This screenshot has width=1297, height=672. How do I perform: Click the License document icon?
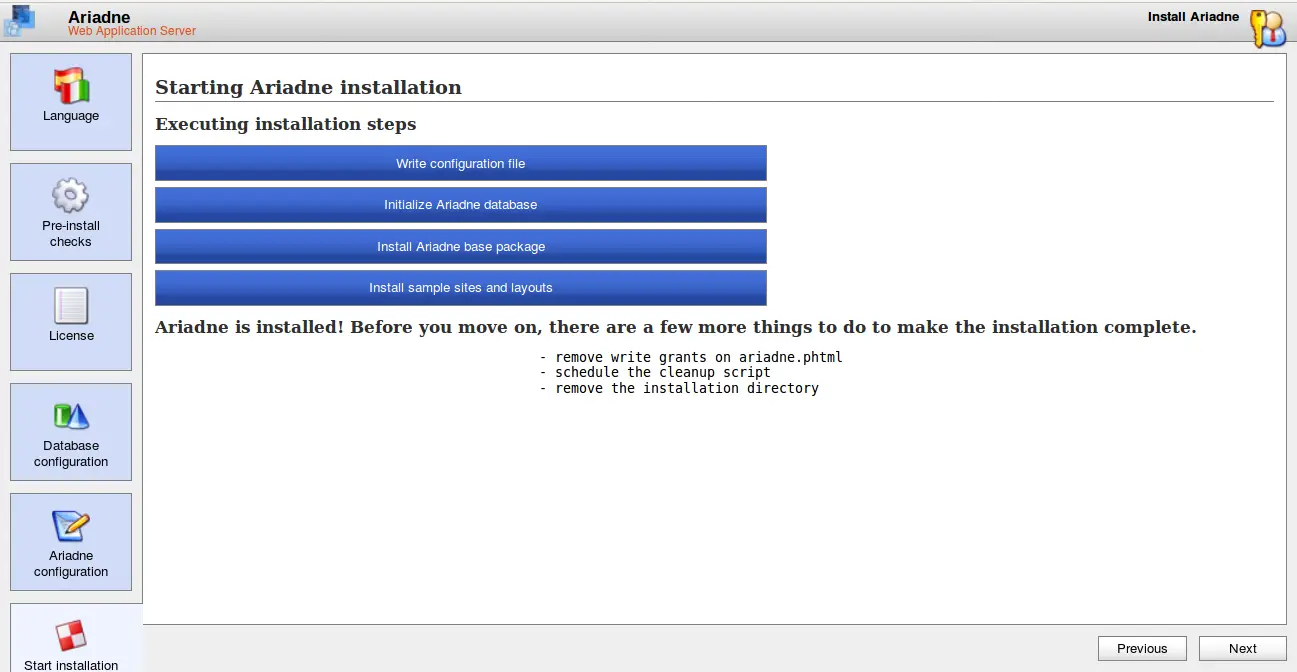[x=71, y=306]
